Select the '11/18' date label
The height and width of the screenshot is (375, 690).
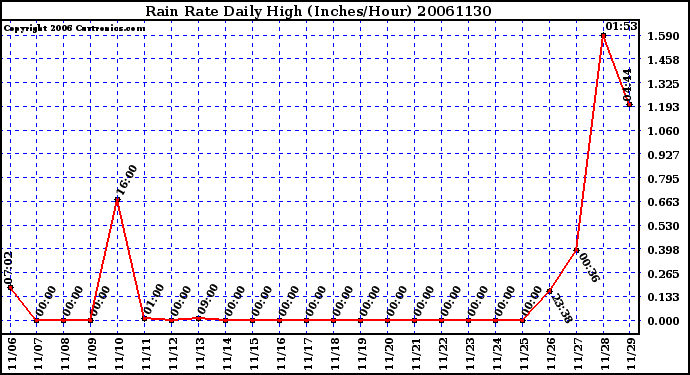336,354
